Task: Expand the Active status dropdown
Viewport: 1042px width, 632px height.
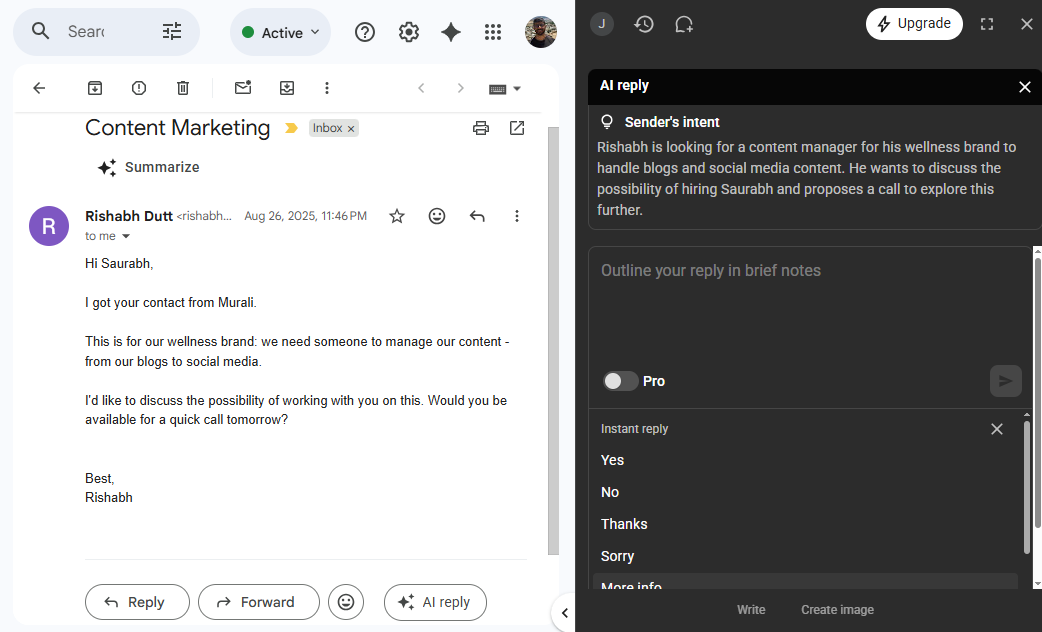Action: (281, 33)
